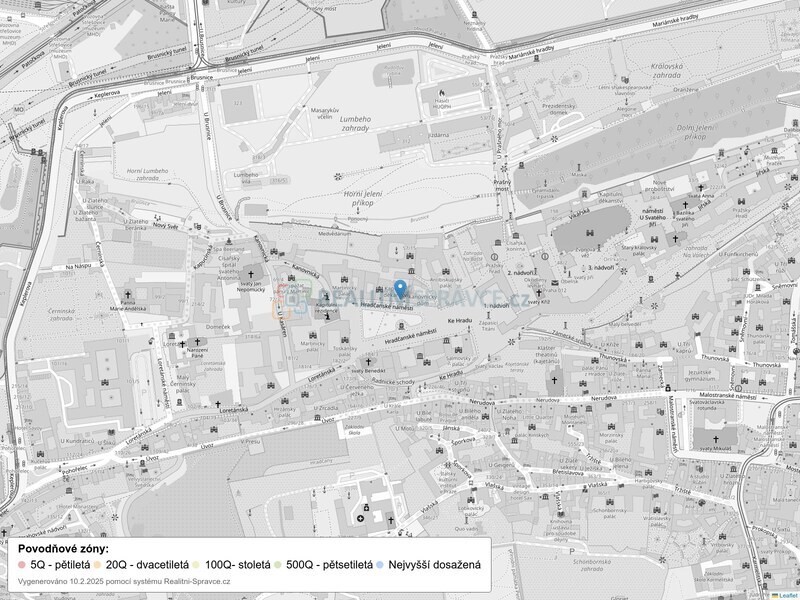Click the 500Q pětsetiletá green legend dot
Image resolution: width=800 pixels, height=600 pixels.
[277, 565]
